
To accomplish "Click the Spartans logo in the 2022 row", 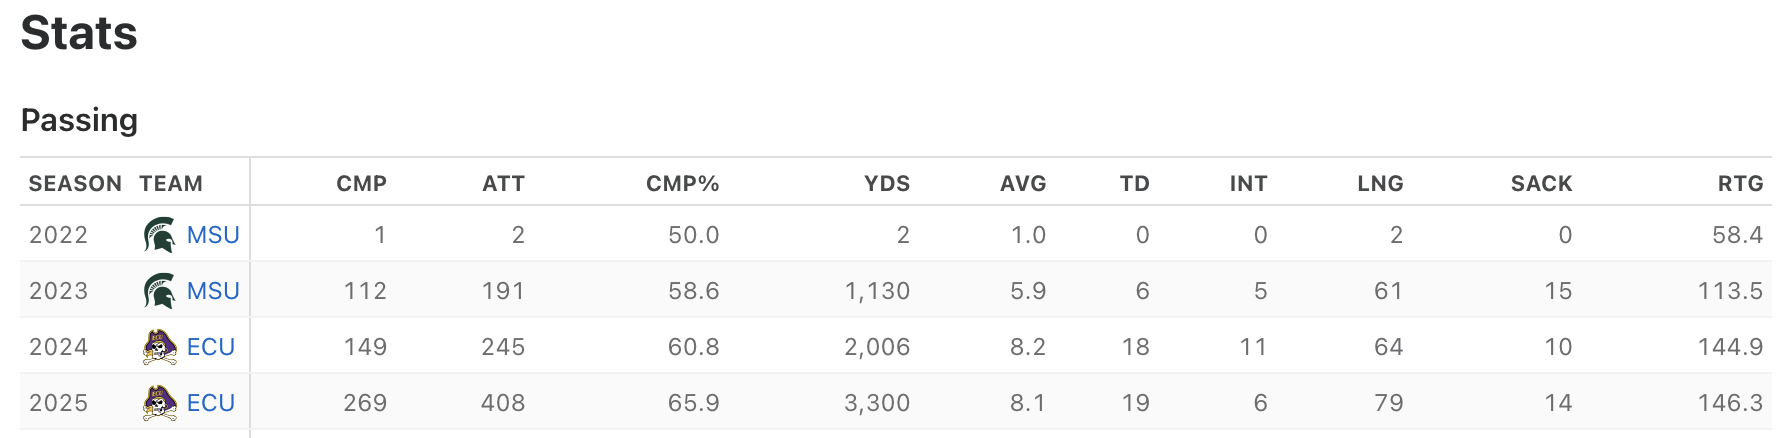I will coord(159,235).
